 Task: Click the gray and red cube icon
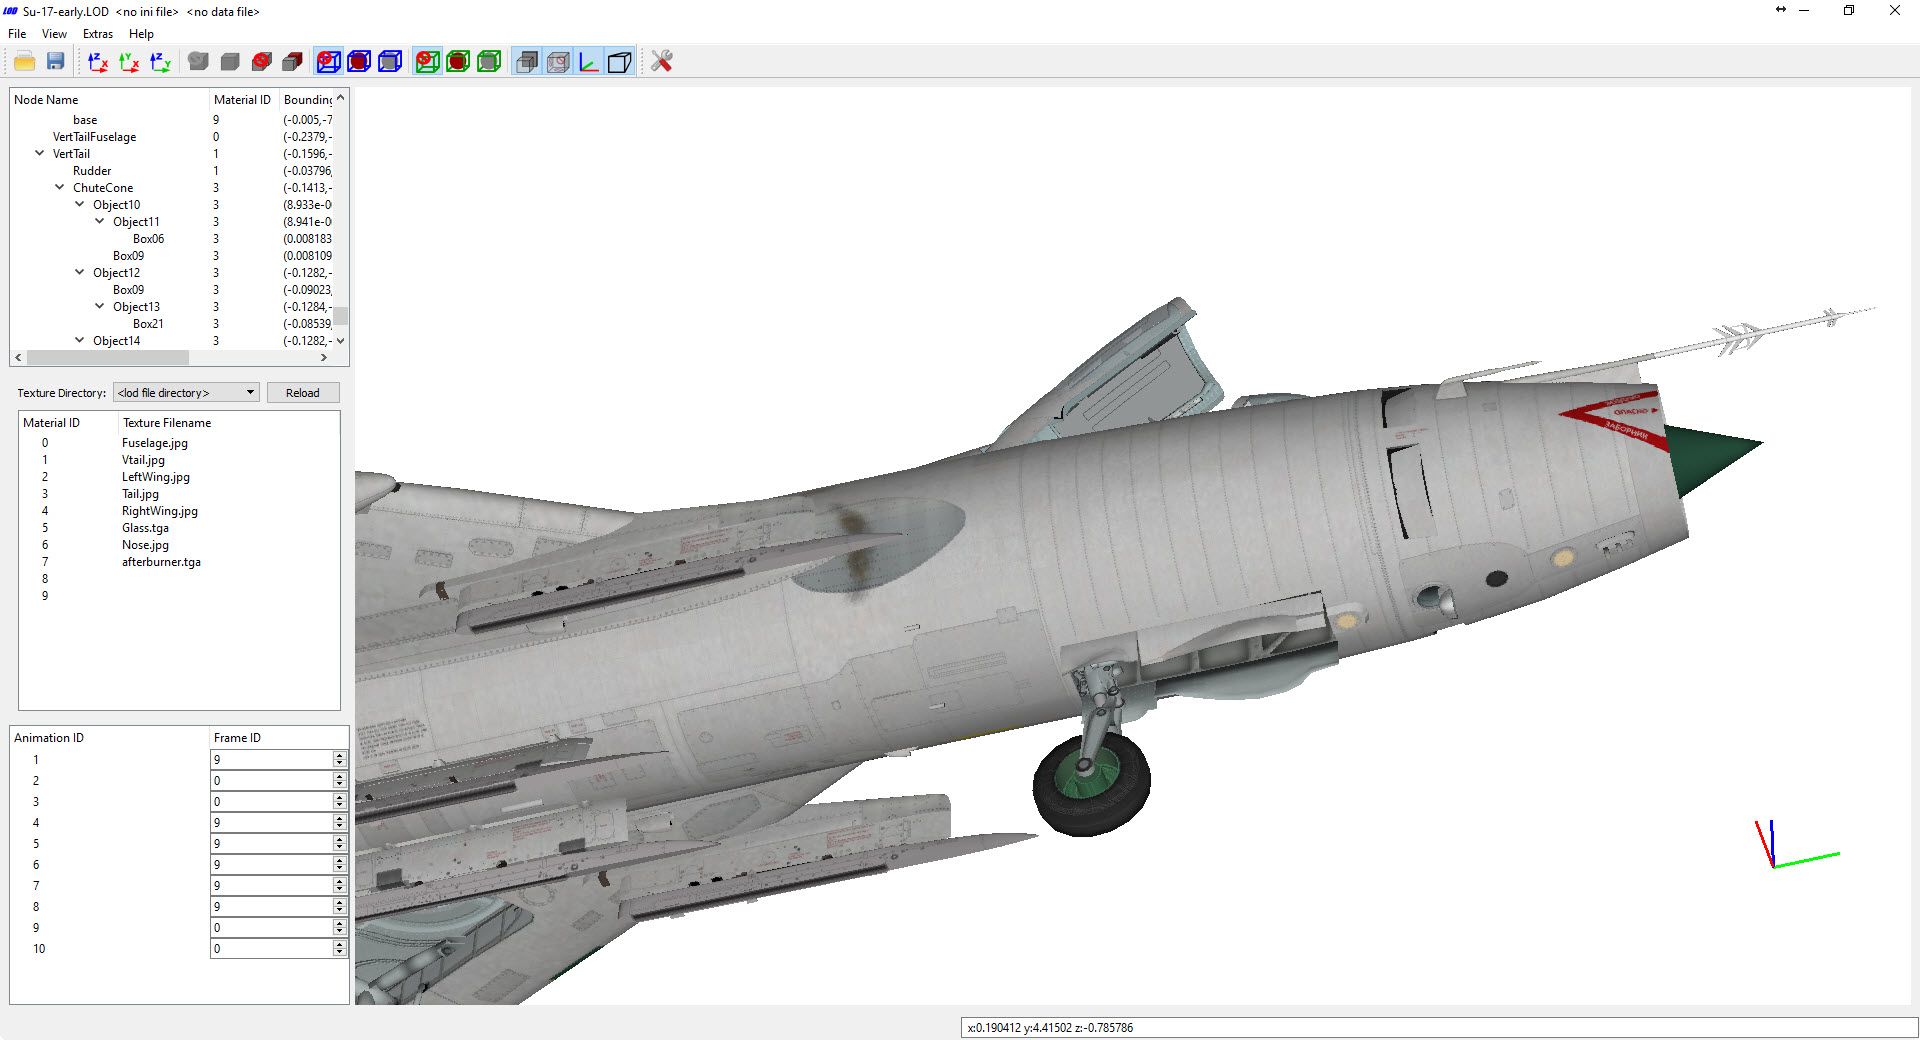pyautogui.click(x=292, y=62)
